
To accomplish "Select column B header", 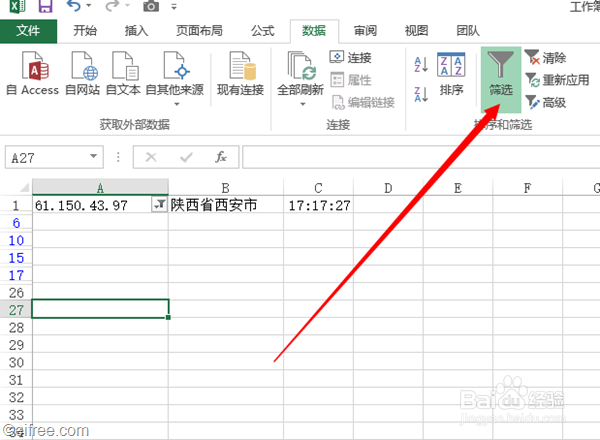I will pyautogui.click(x=226, y=187).
